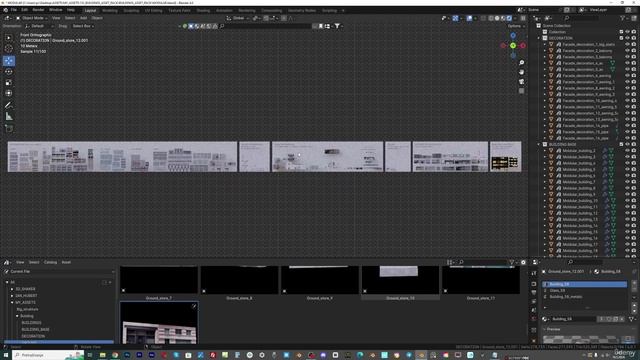The width and height of the screenshot is (640, 360).
Task: Select the BUILDINGS catalog entry
Action: pyautogui.click(x=31, y=322)
